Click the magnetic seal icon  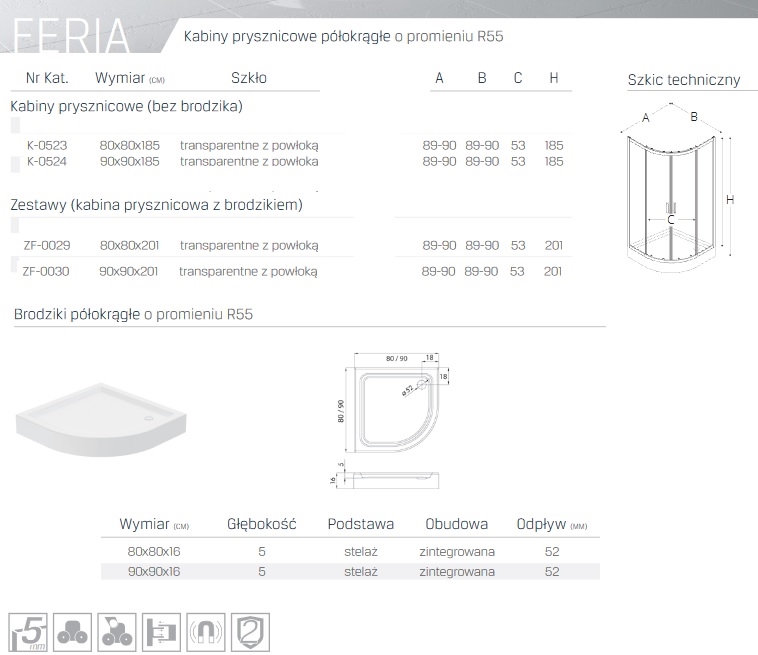tap(206, 632)
